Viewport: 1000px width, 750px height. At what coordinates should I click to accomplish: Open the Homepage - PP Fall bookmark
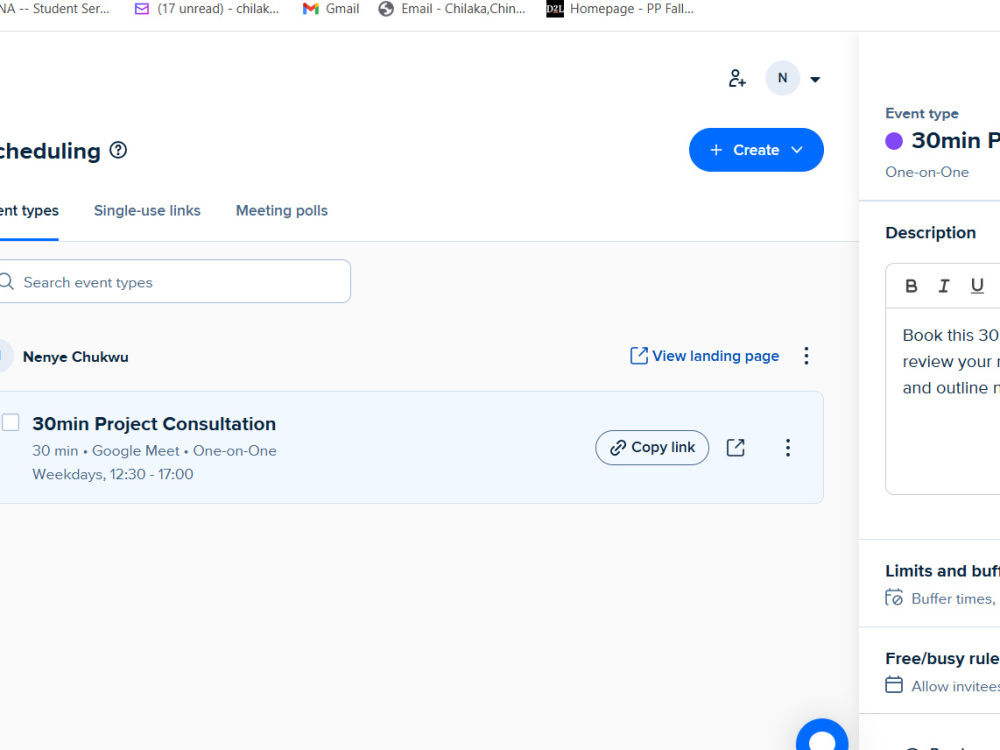click(x=621, y=9)
